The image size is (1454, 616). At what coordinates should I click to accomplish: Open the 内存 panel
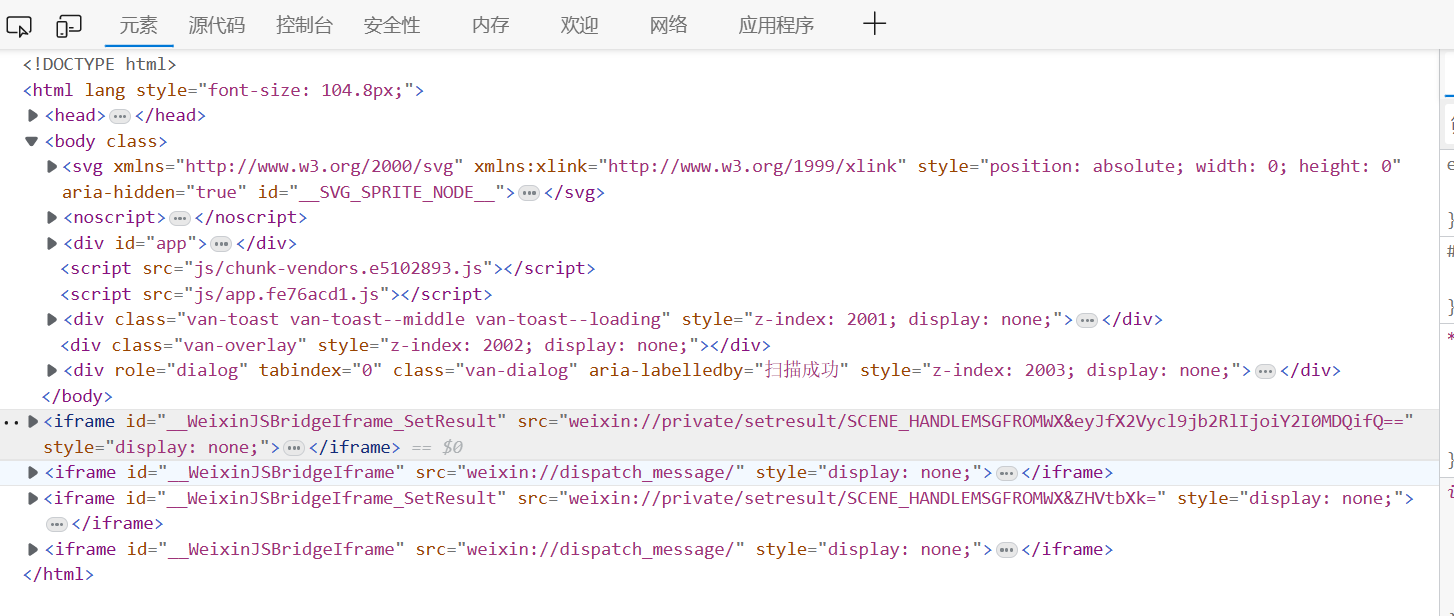[x=489, y=25]
